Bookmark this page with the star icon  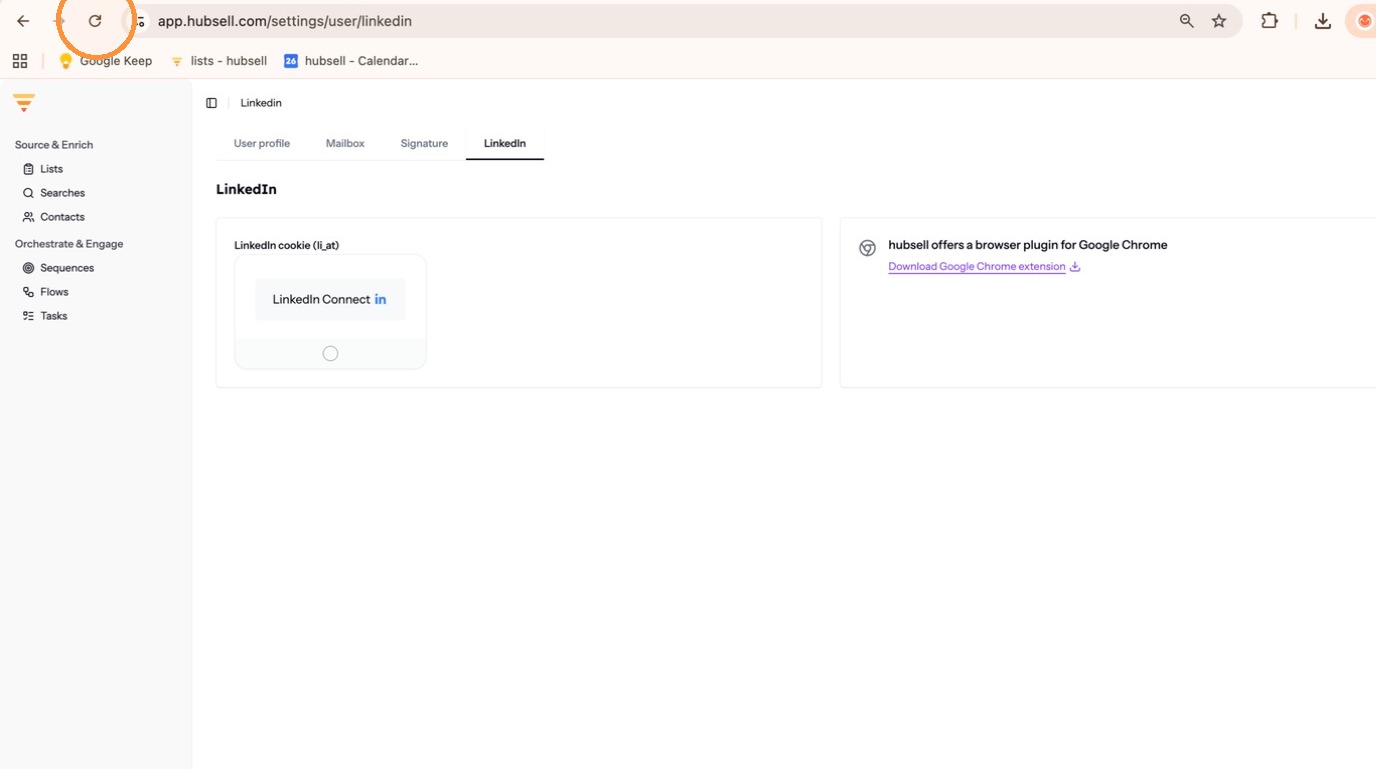[1219, 21]
